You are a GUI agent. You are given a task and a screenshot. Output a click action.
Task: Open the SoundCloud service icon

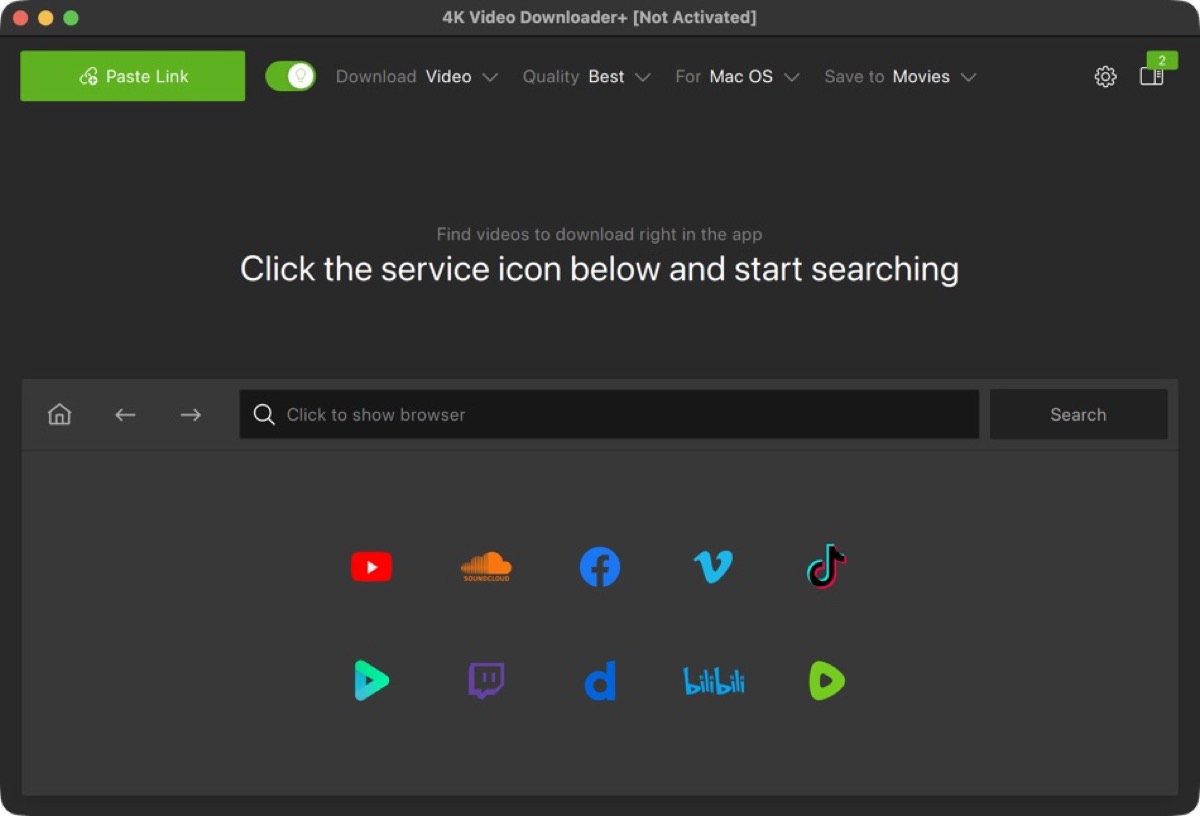tap(486, 567)
